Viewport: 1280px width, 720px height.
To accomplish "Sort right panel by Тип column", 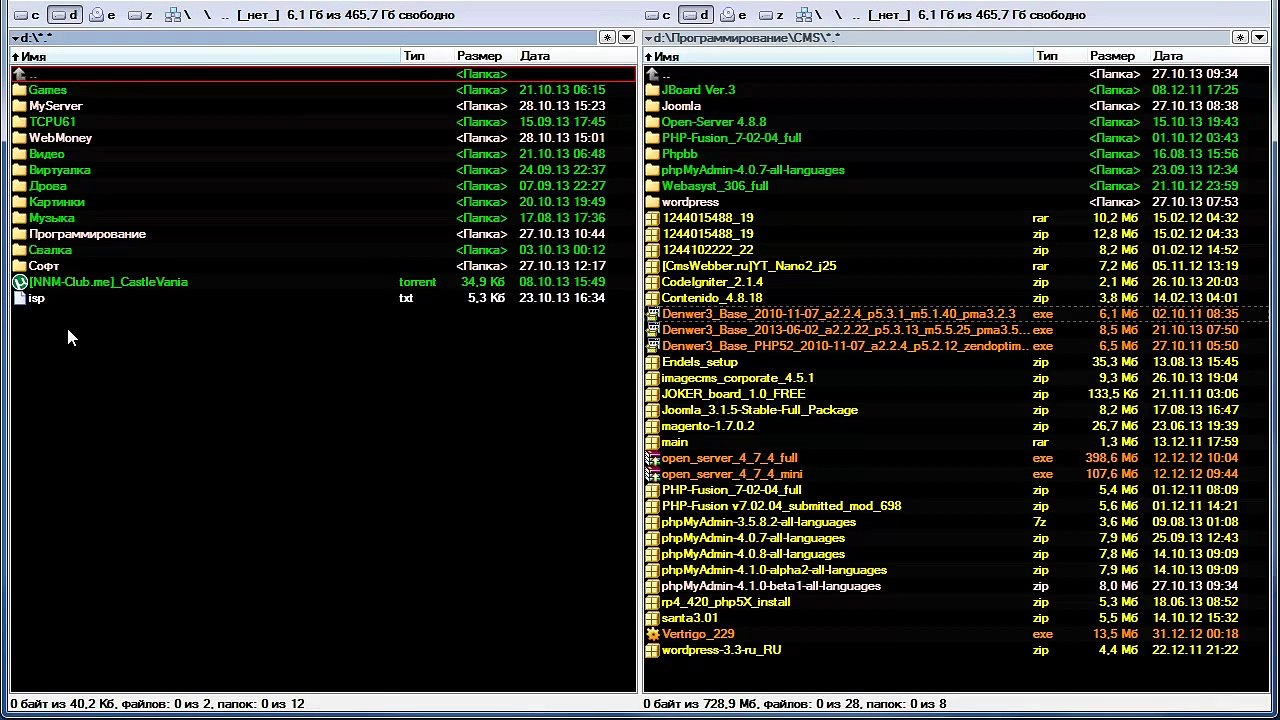I will 1059,56.
